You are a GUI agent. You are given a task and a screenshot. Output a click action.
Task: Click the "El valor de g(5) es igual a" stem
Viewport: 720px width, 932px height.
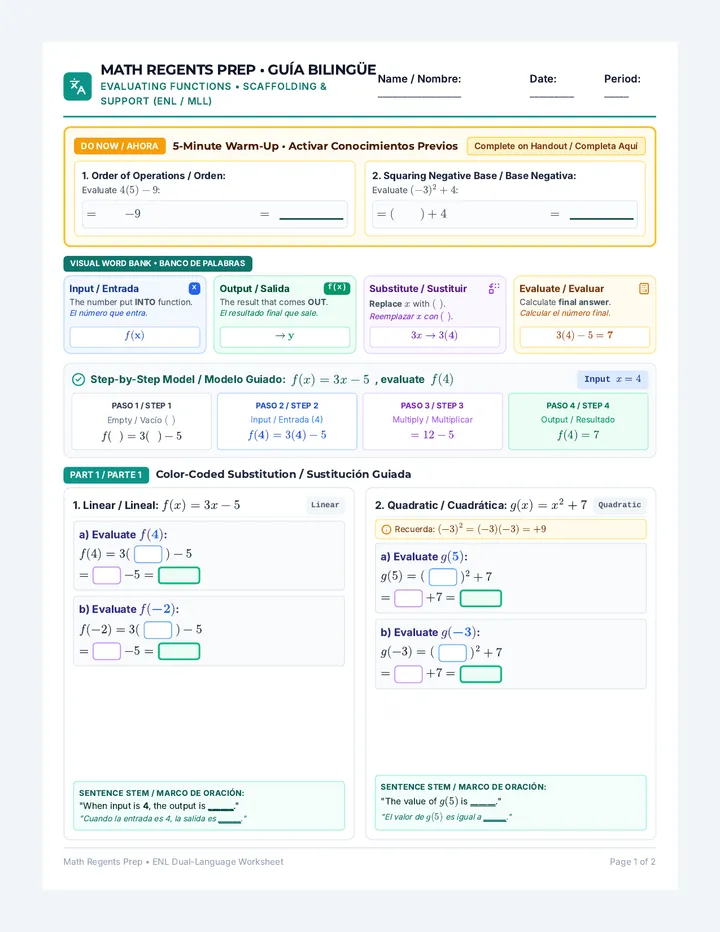447,817
